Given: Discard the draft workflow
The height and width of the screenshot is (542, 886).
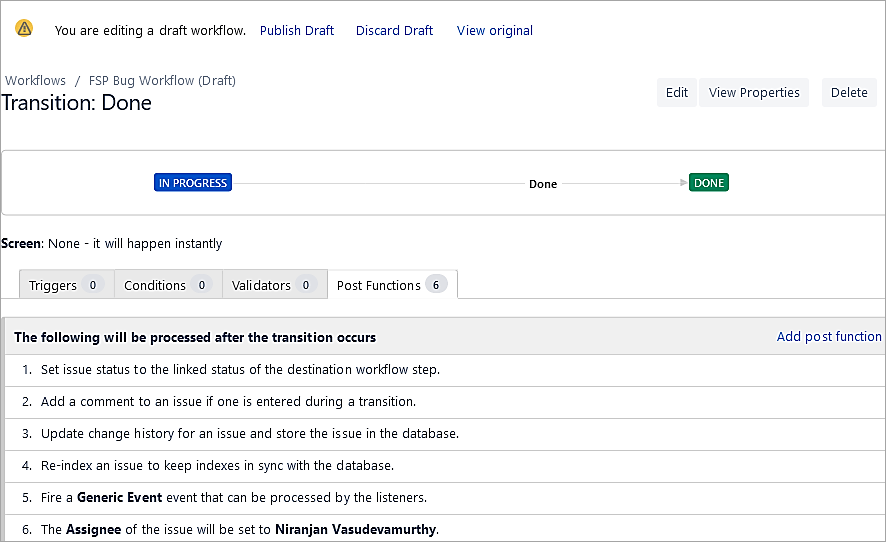Looking at the screenshot, I should (394, 31).
